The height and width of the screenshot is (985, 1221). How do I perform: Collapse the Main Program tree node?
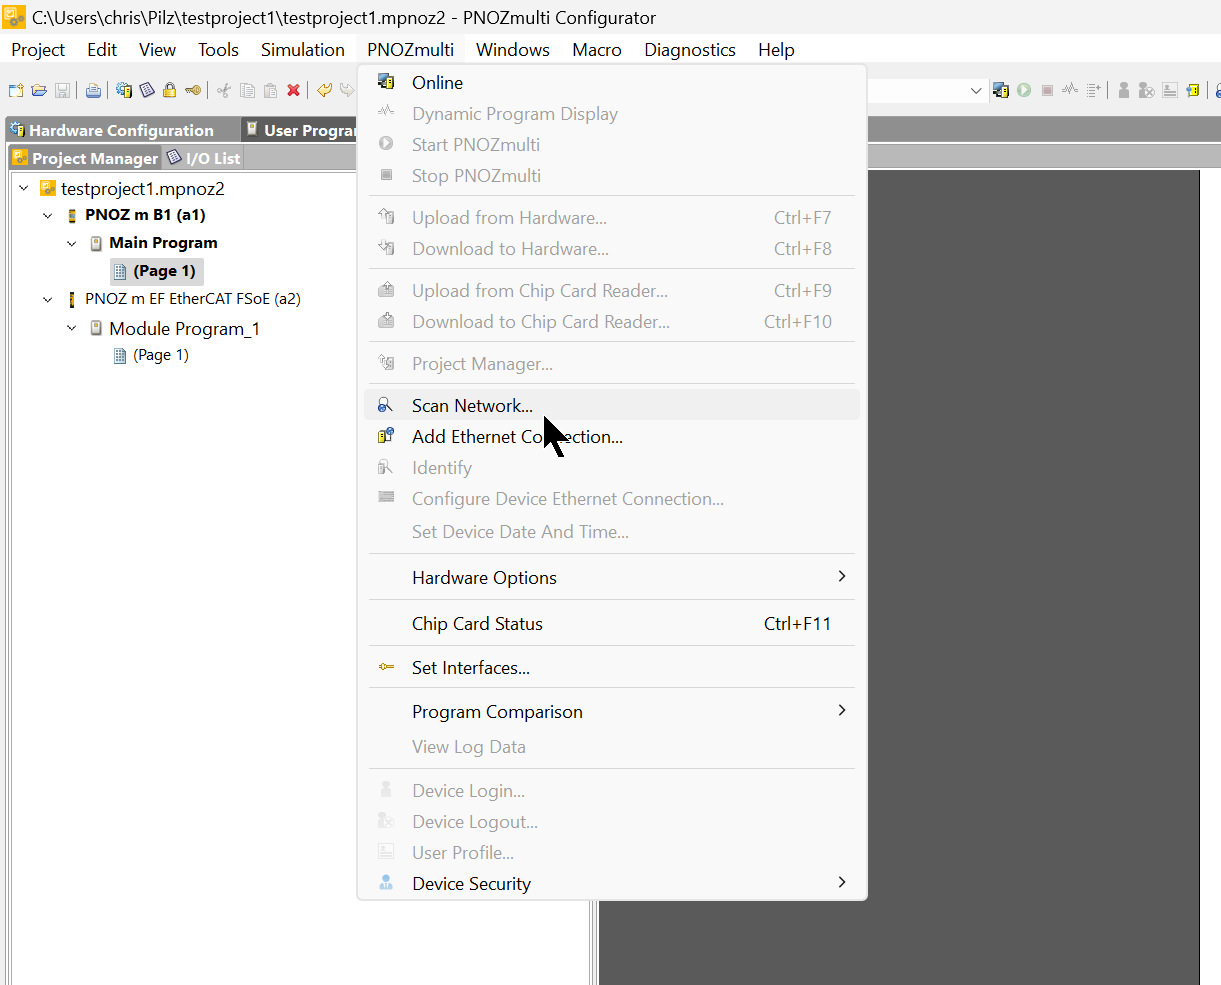[x=72, y=243]
